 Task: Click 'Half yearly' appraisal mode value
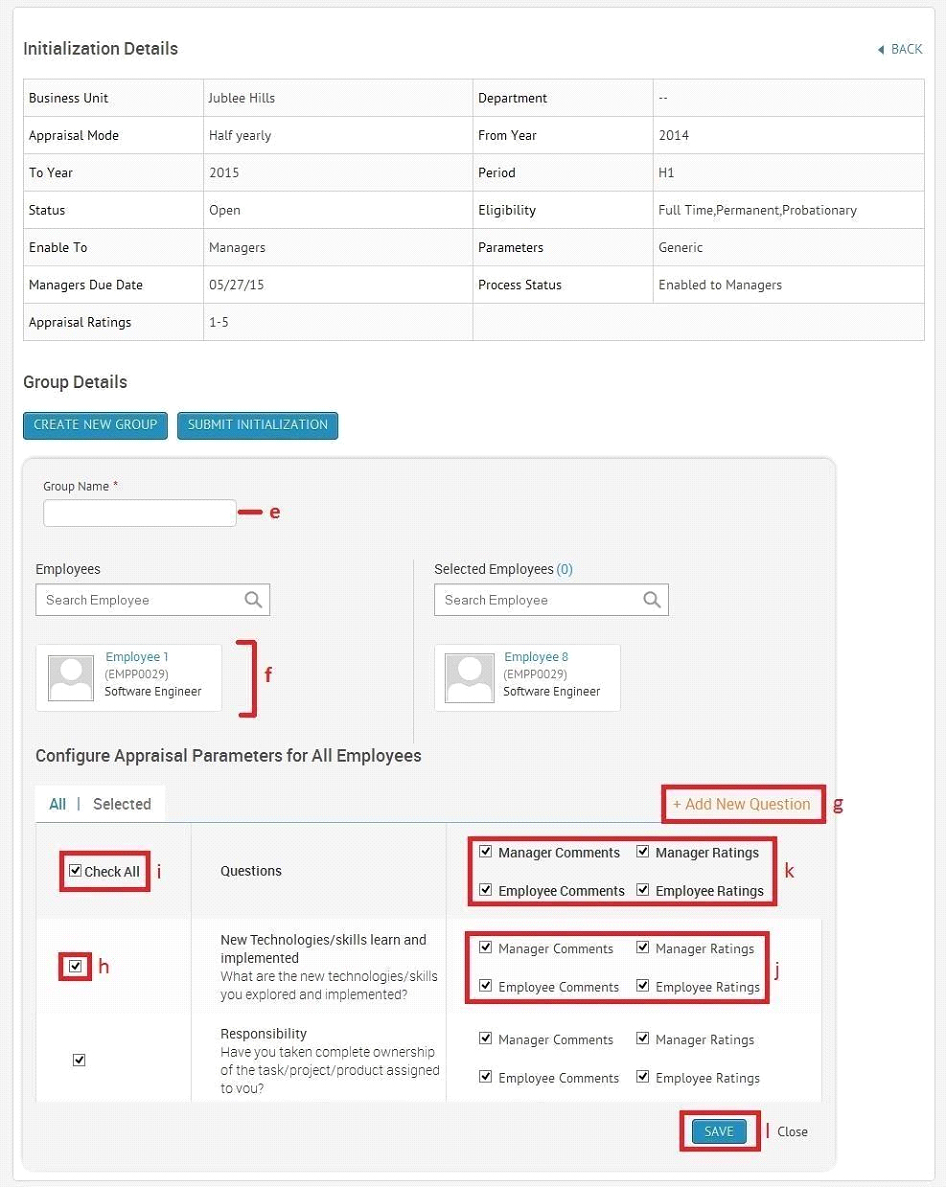pos(240,136)
